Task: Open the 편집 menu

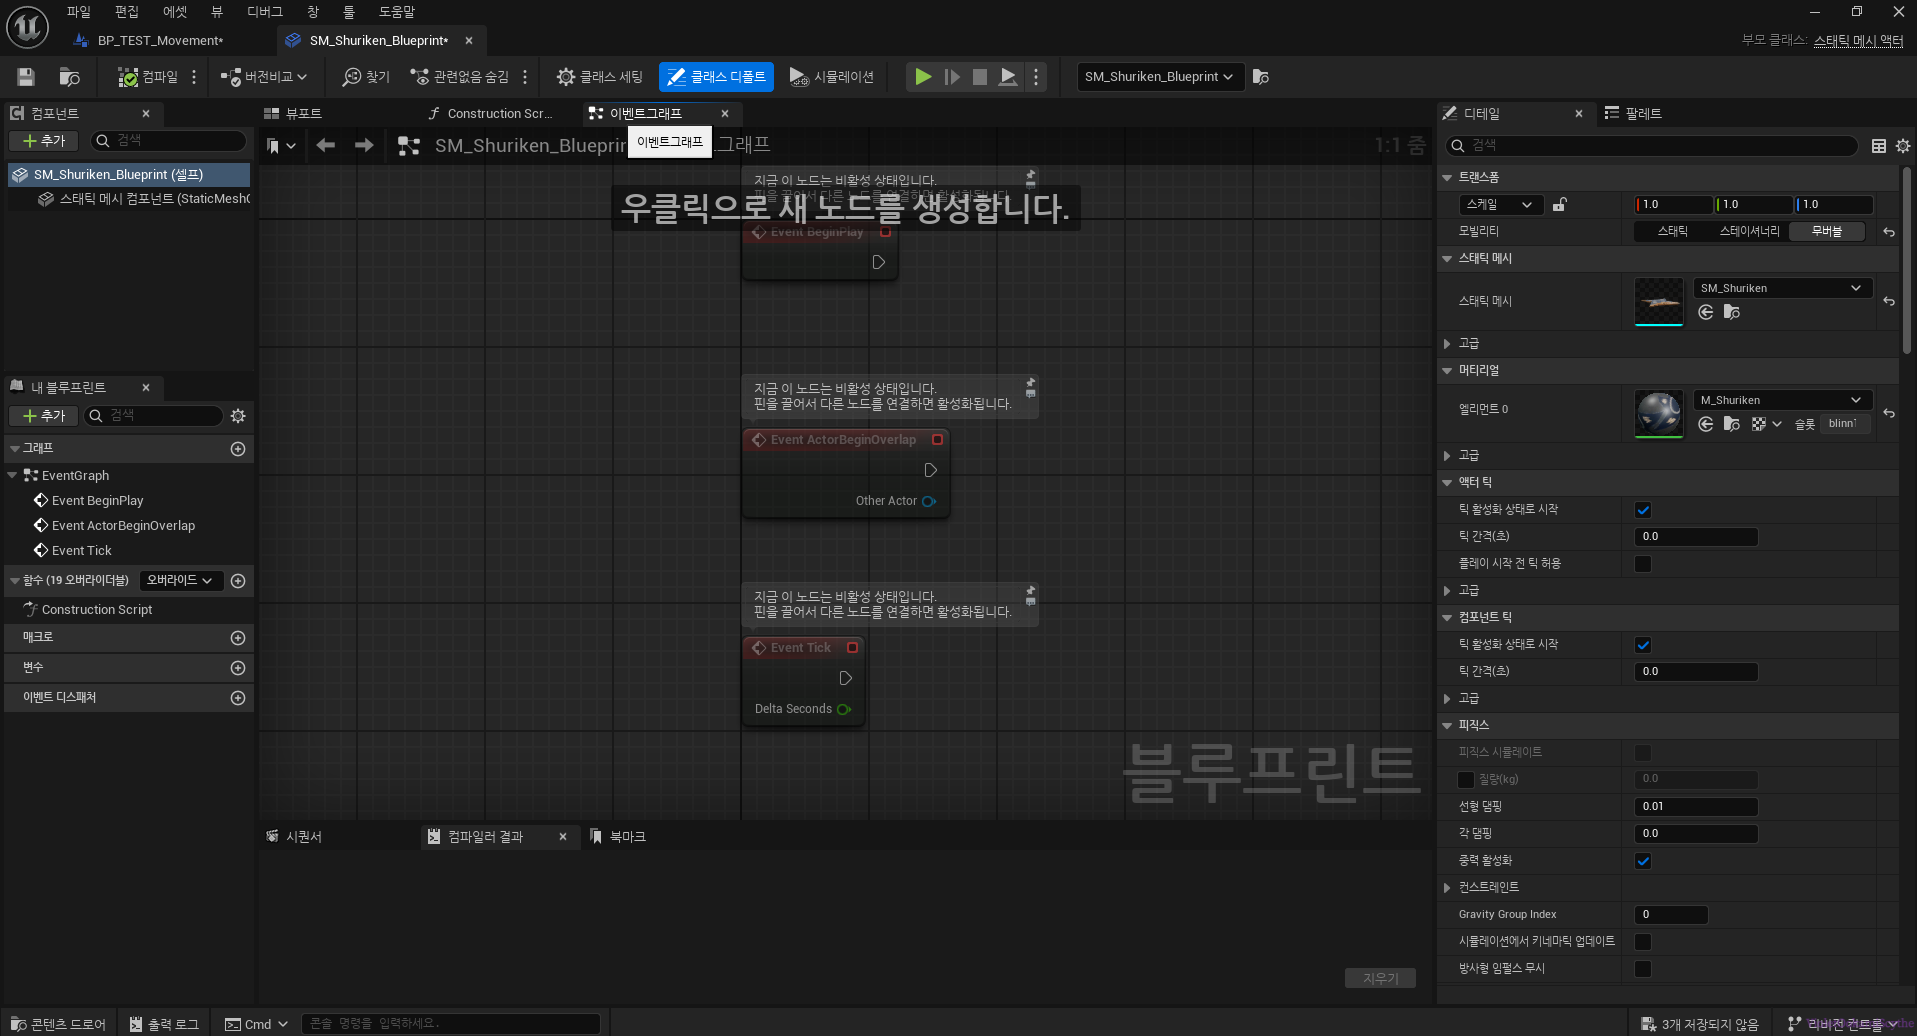Action: (x=126, y=12)
